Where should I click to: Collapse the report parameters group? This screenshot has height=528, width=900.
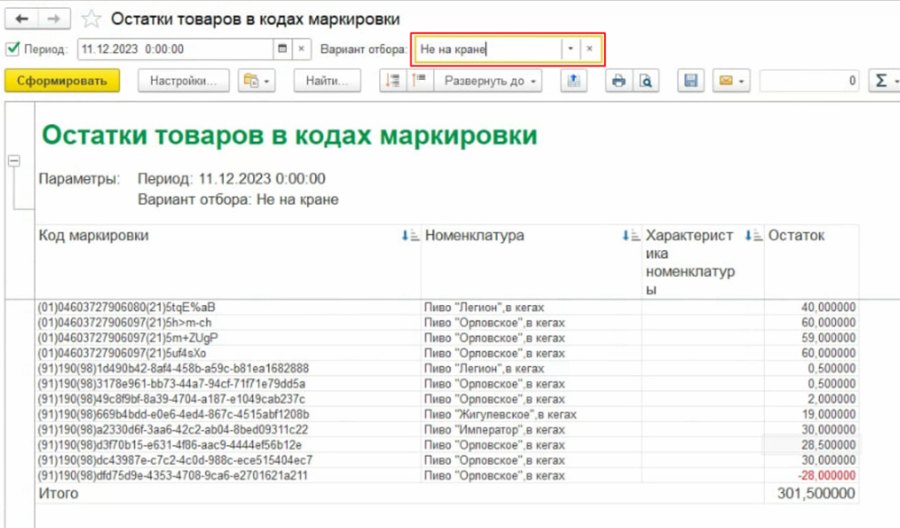point(14,161)
